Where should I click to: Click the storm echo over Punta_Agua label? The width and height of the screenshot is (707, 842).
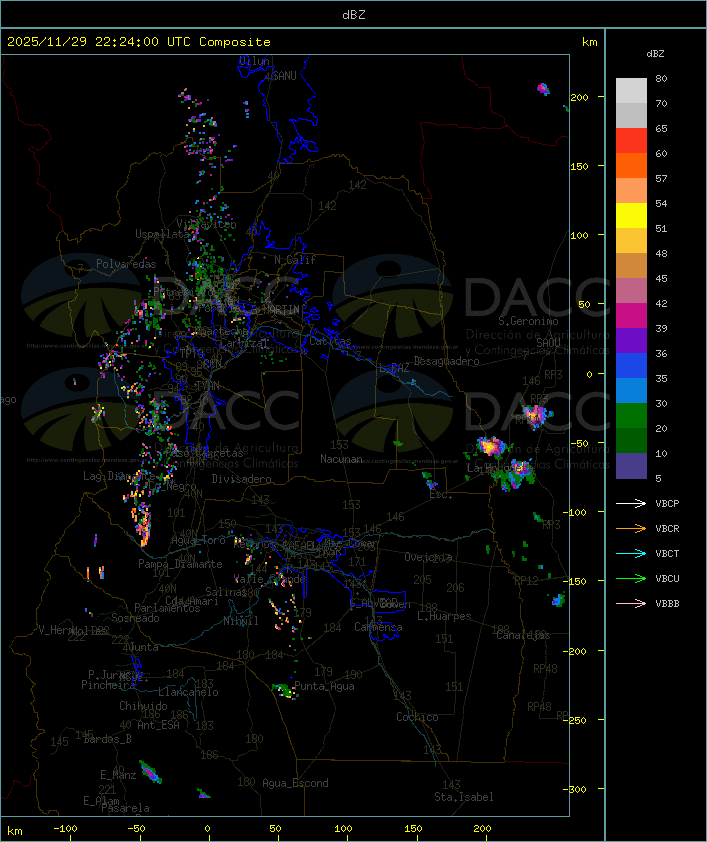[x=285, y=691]
